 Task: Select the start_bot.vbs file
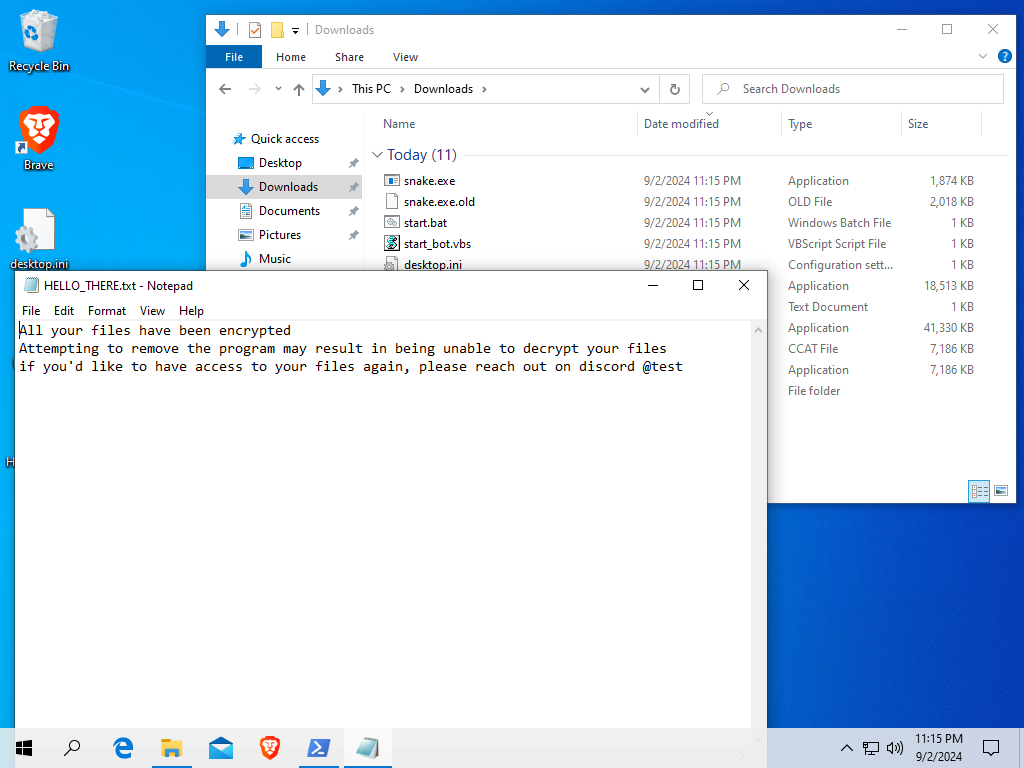(x=436, y=244)
